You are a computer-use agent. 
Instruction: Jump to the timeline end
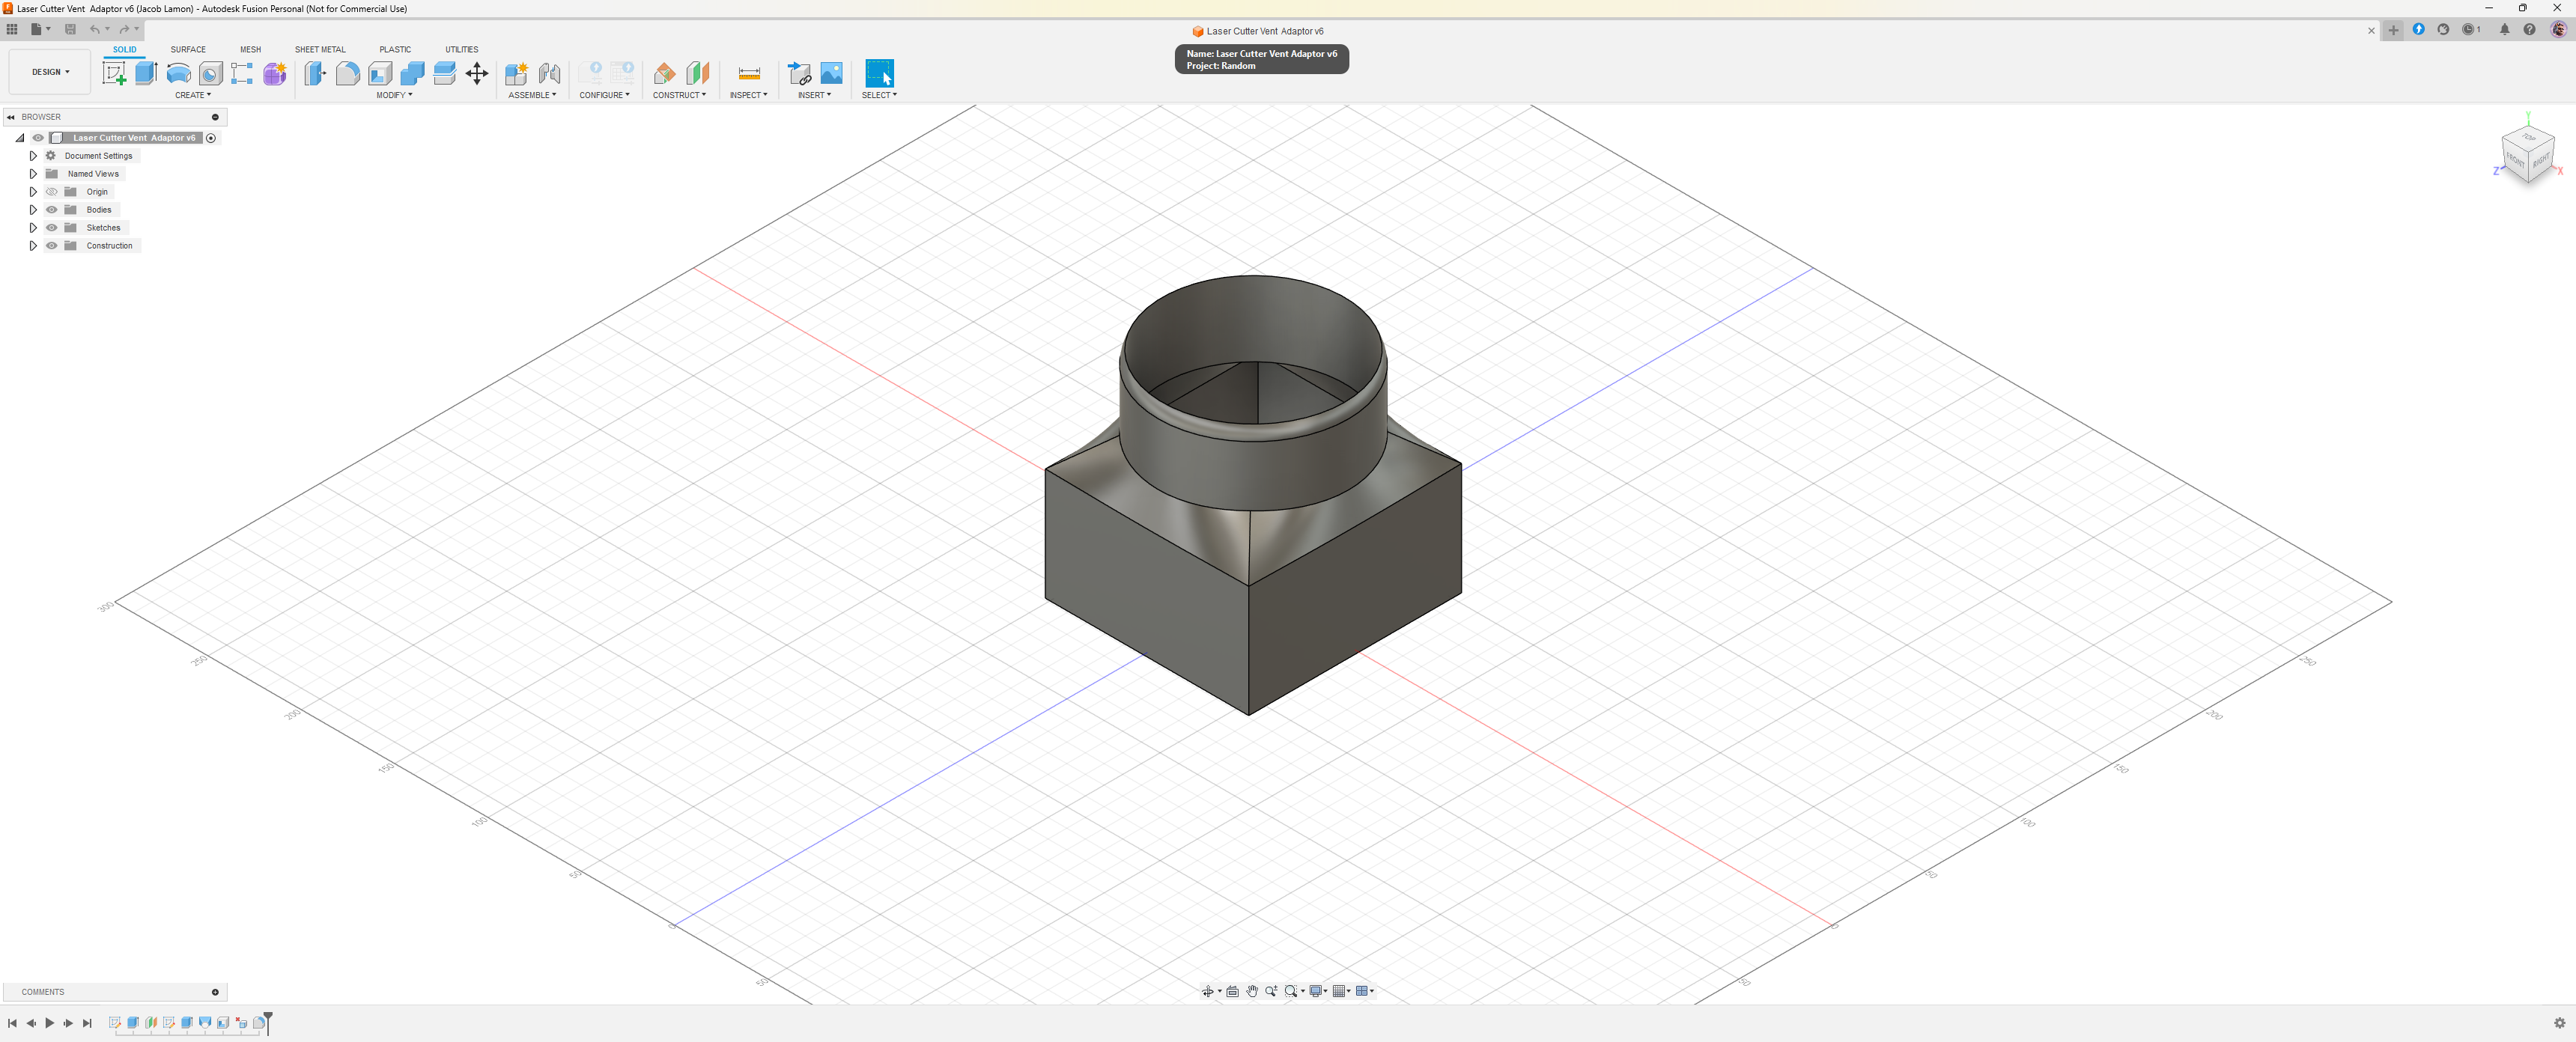click(87, 1023)
